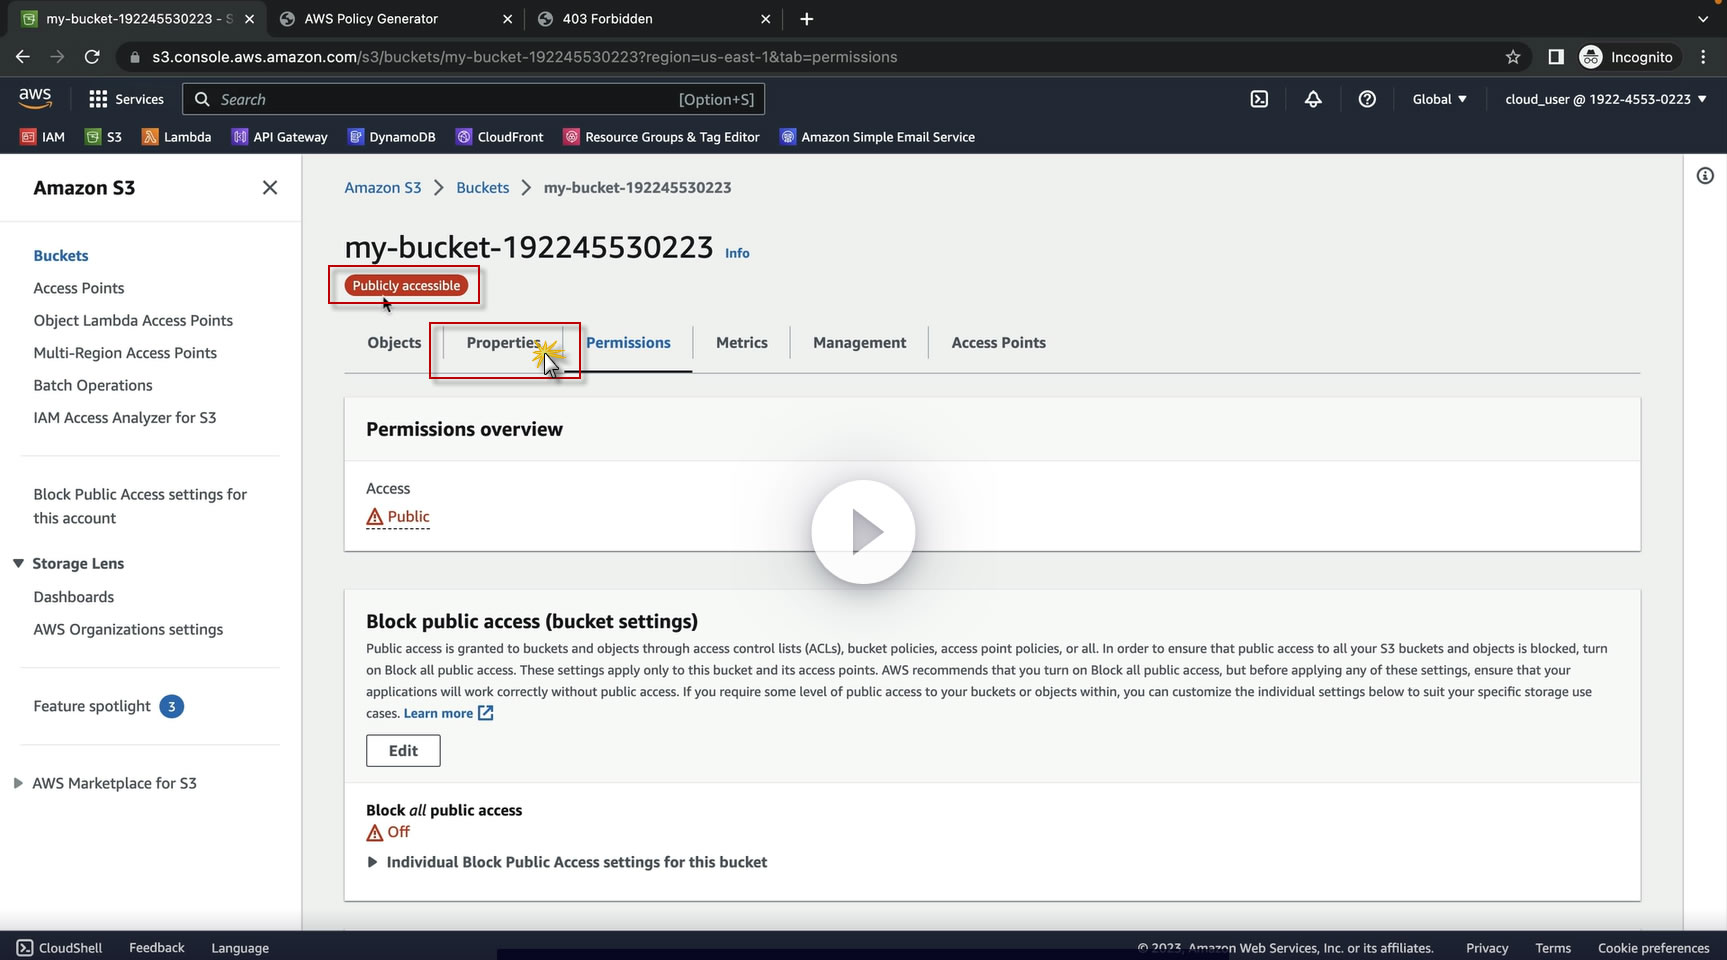Open the AWS CloudShell icon in top bar

(1259, 99)
